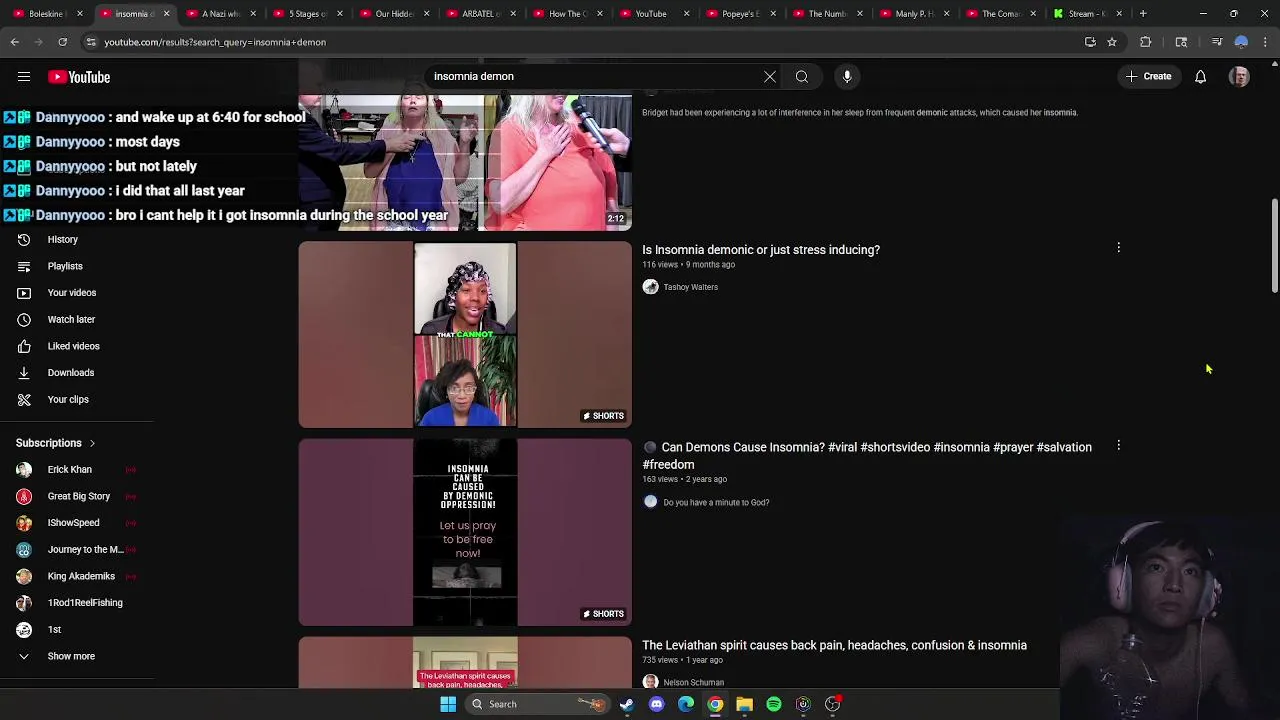Open the account avatar menu
The image size is (1280, 720).
[1239, 77]
